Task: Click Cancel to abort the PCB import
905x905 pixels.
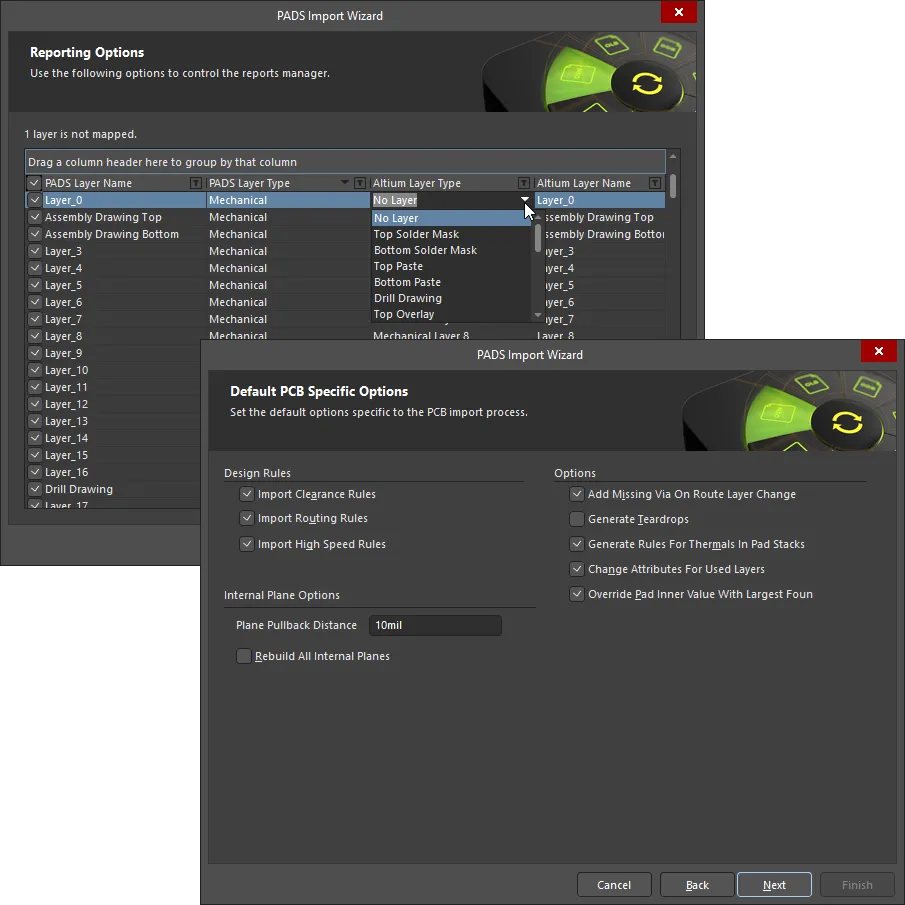Action: point(614,884)
